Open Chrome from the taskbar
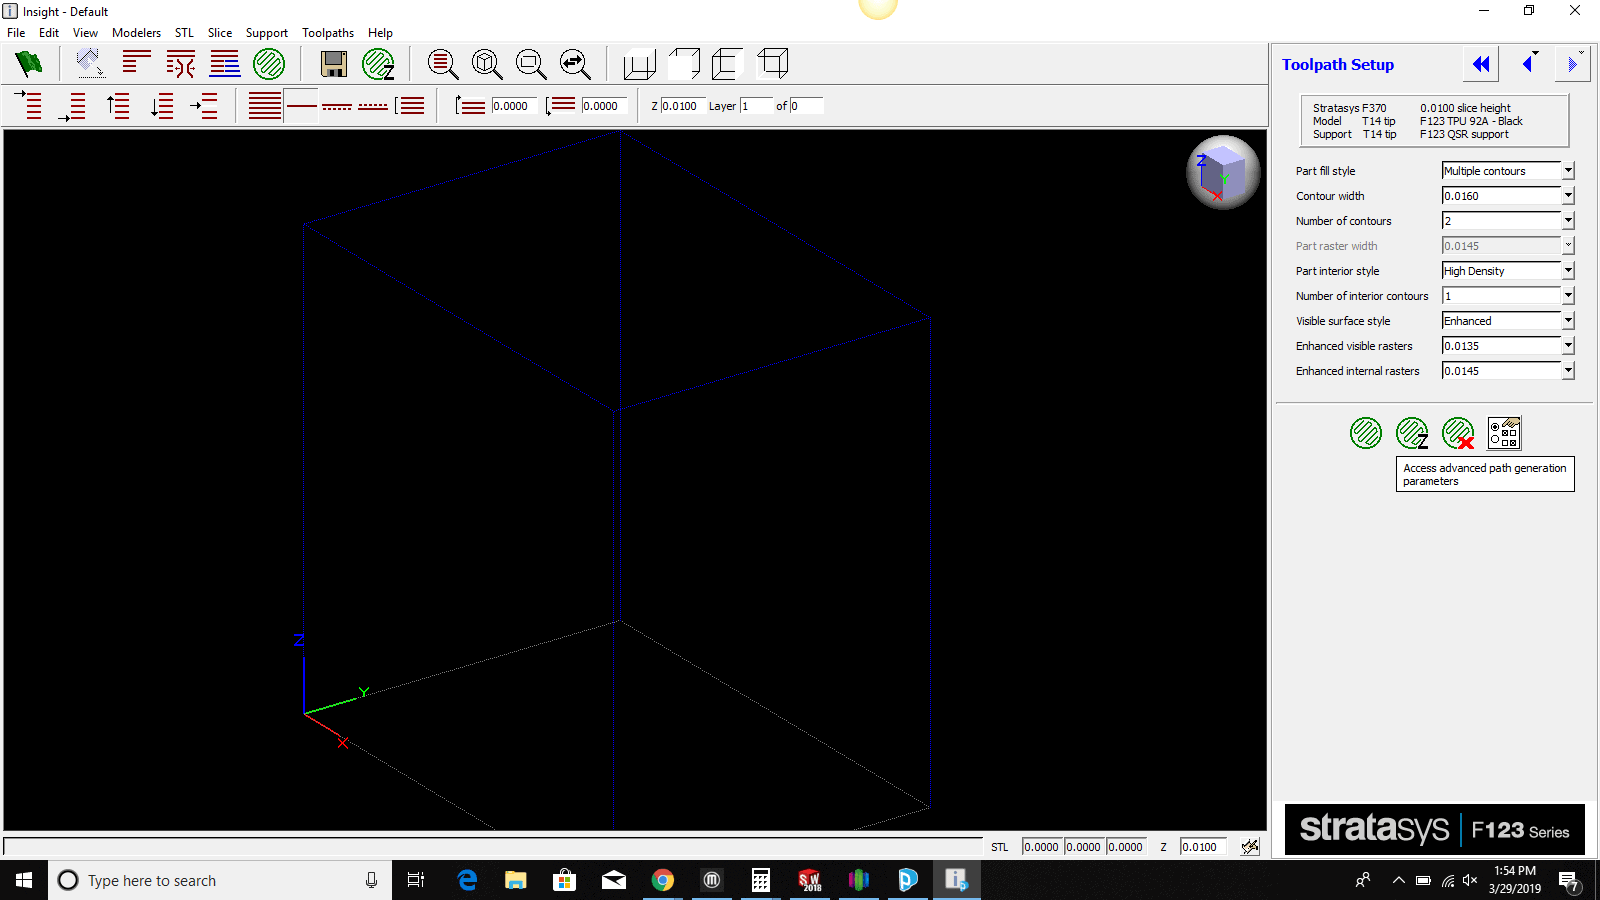 click(662, 880)
